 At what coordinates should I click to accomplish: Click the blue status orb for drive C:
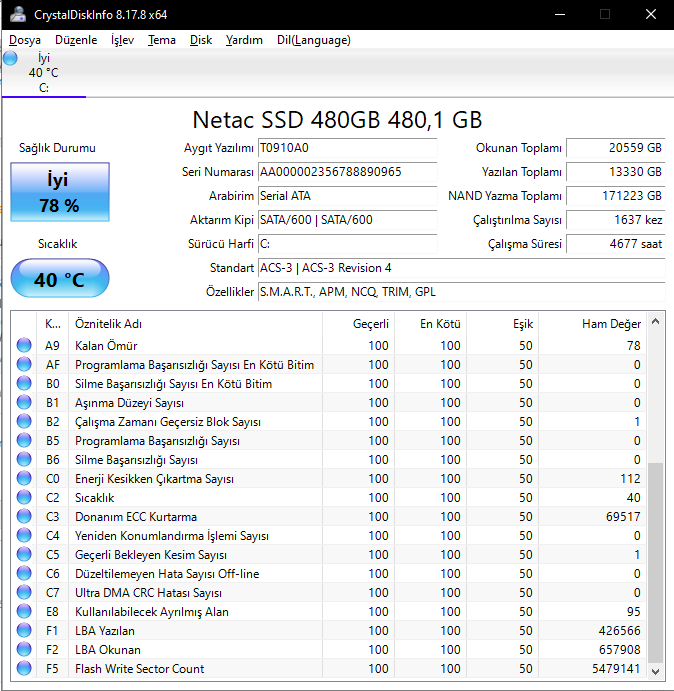(x=10, y=59)
